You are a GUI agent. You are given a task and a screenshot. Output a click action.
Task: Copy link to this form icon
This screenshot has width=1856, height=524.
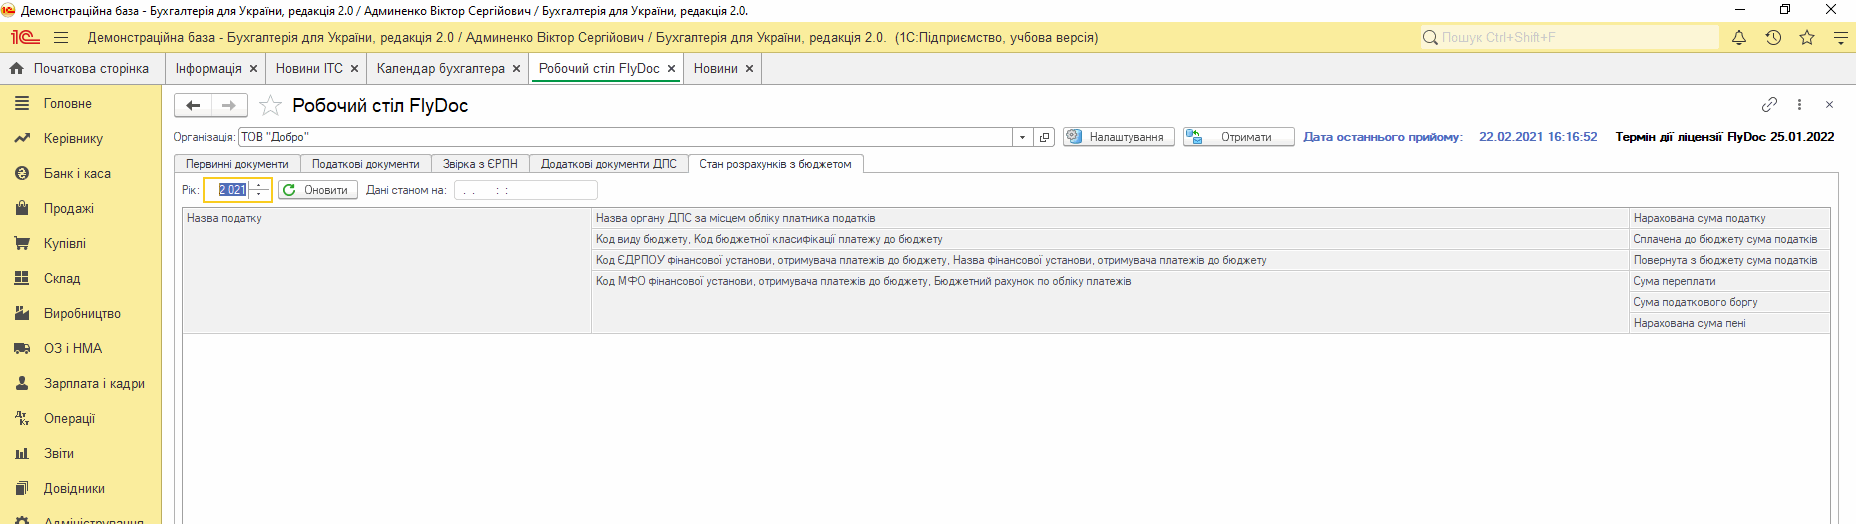pyautogui.click(x=1769, y=104)
